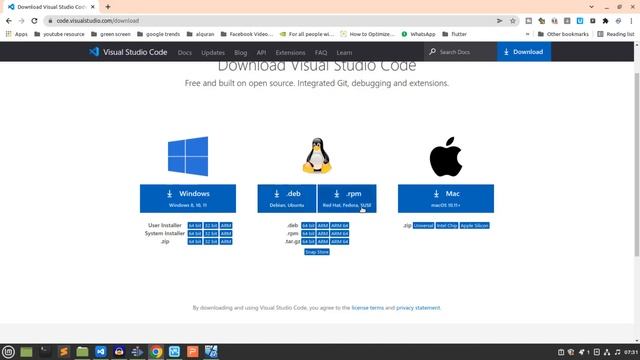This screenshot has height=360, width=640.
Task: Click the address bar URL
Action: tap(98, 21)
